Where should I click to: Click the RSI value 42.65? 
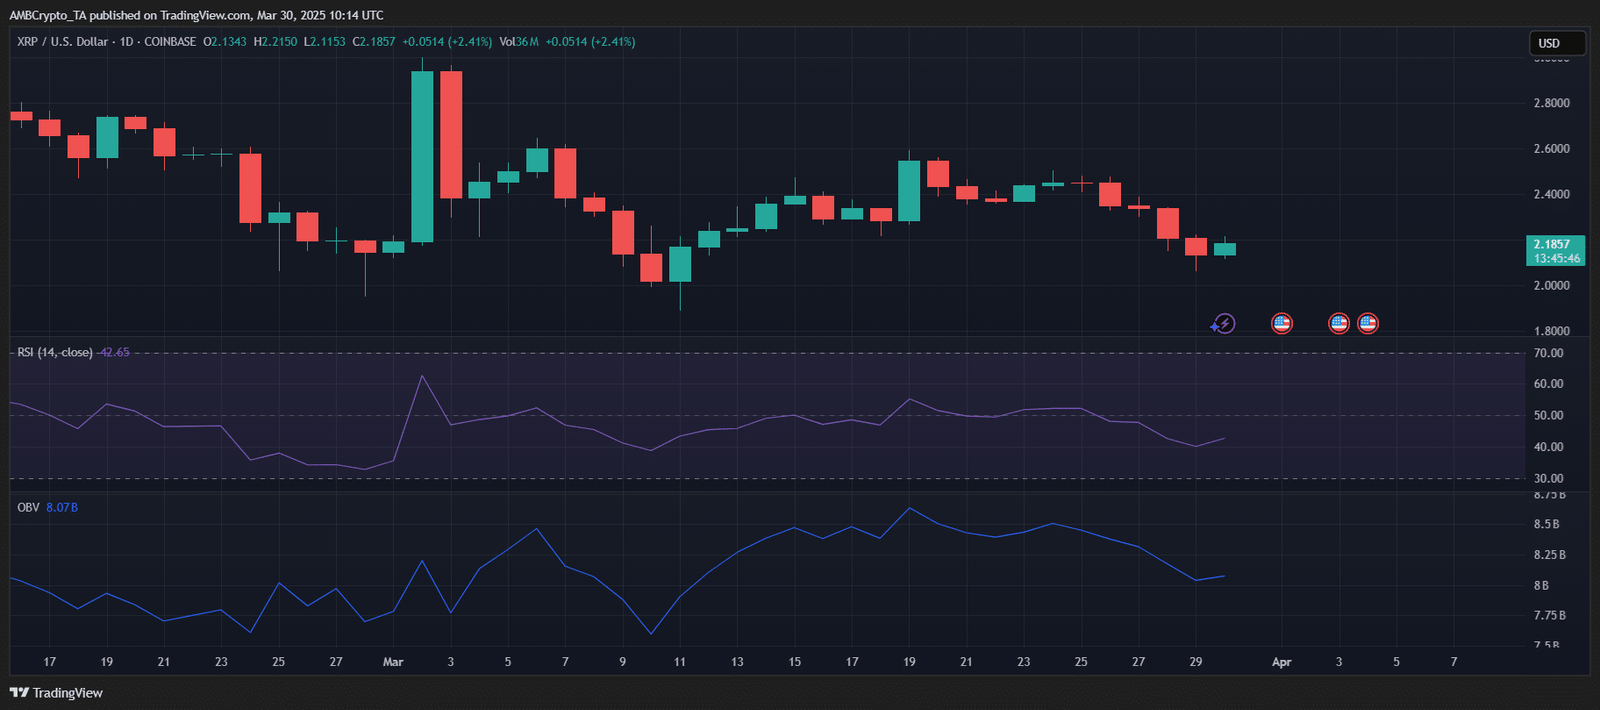[115, 353]
